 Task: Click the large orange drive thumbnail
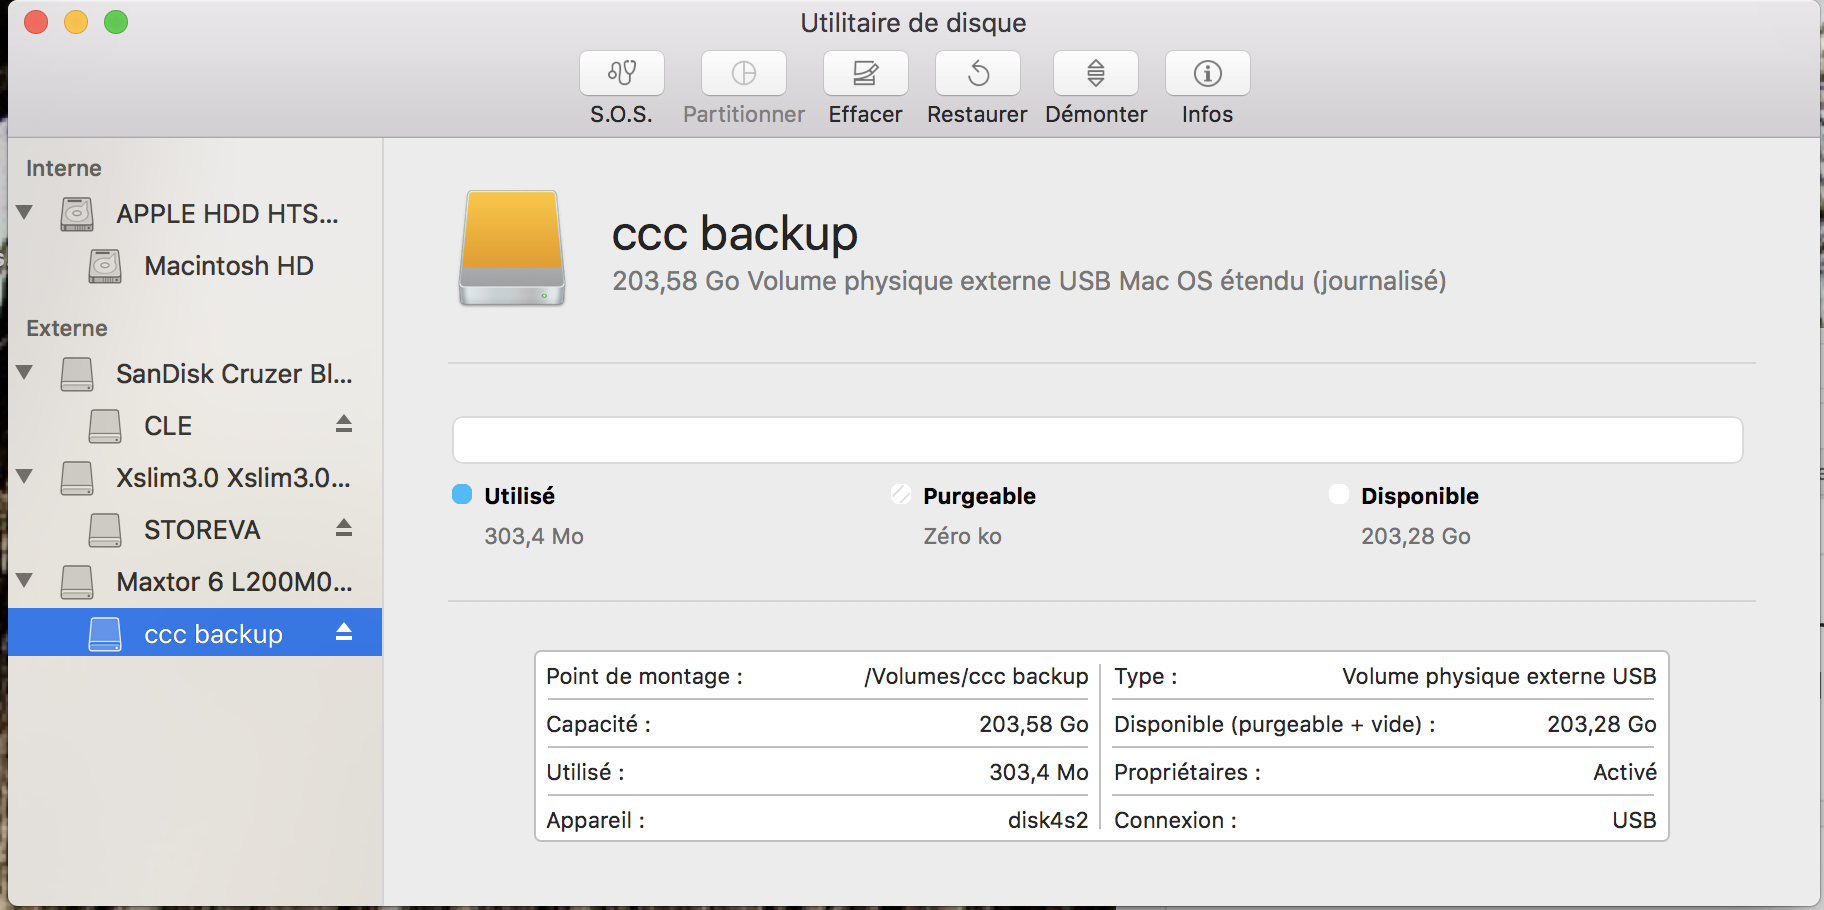tap(512, 248)
